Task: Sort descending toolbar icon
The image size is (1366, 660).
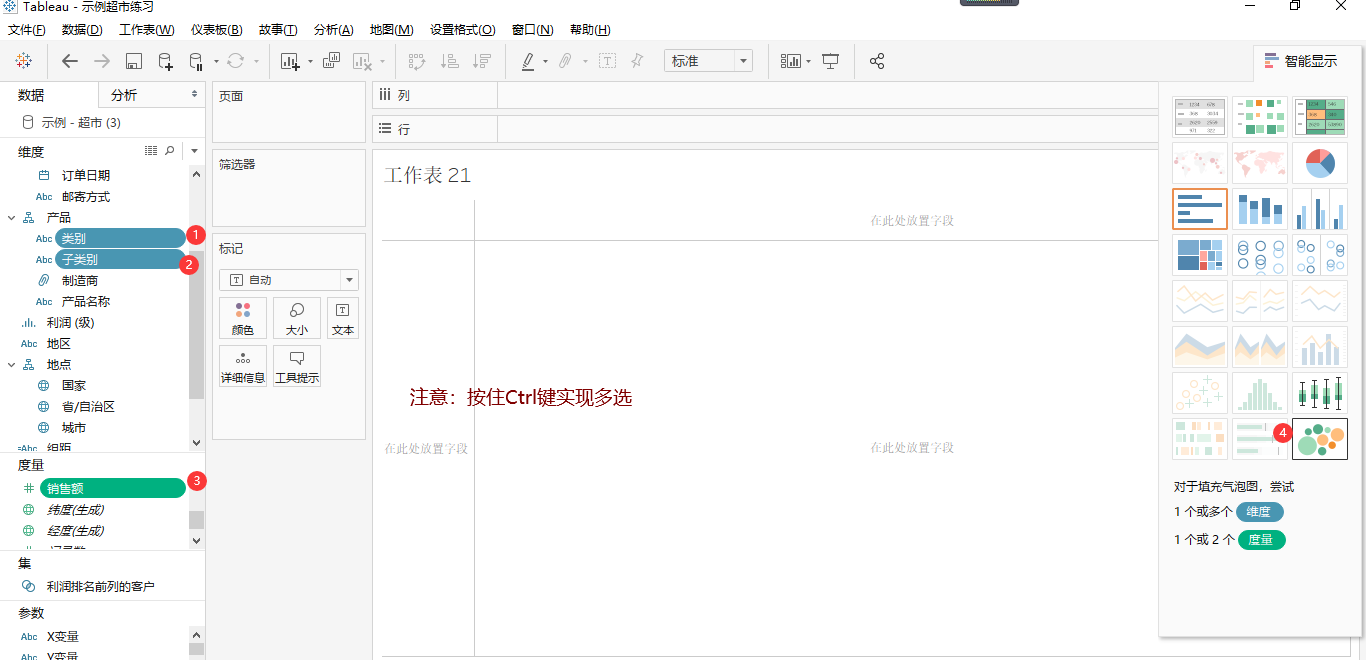Action: [x=482, y=61]
